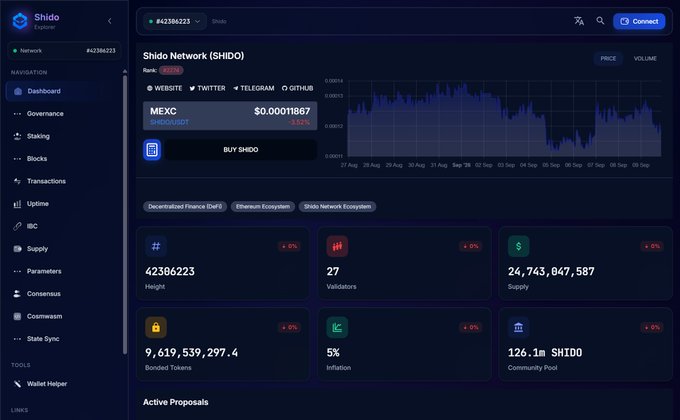
Task: Click the IBC link icon in sidebar
Action: pos(17,226)
